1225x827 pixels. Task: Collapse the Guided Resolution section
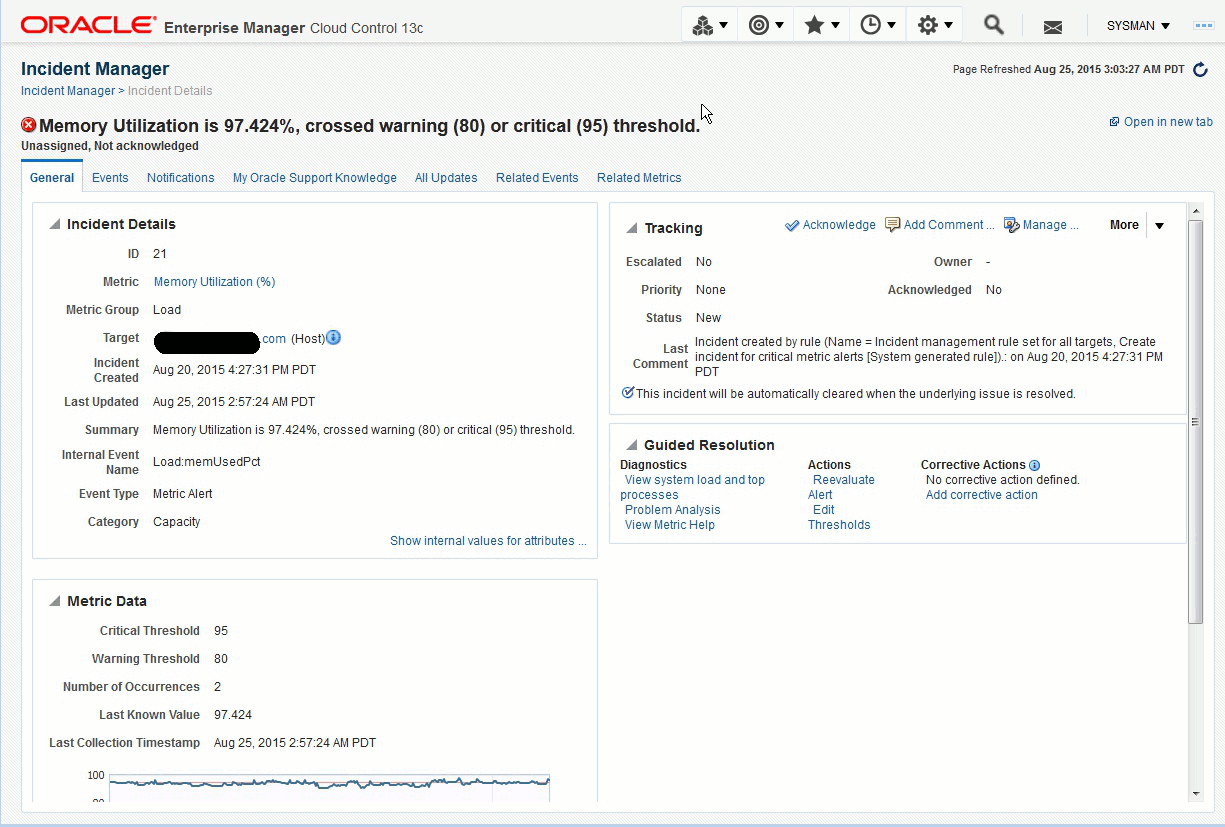coord(632,446)
